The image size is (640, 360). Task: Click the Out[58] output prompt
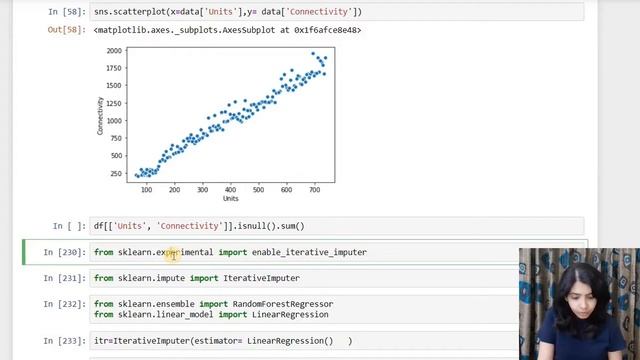pos(67,30)
